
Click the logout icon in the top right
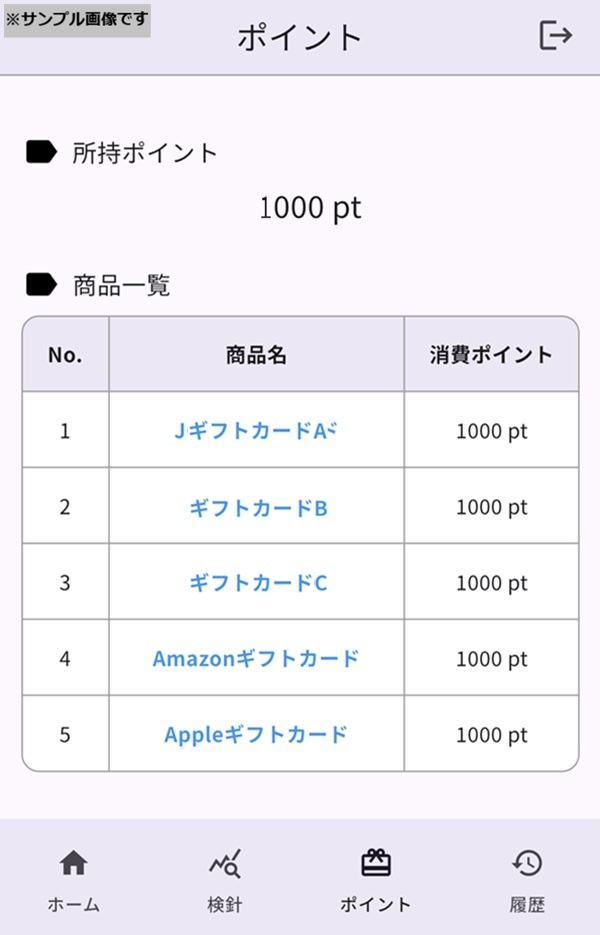553,34
